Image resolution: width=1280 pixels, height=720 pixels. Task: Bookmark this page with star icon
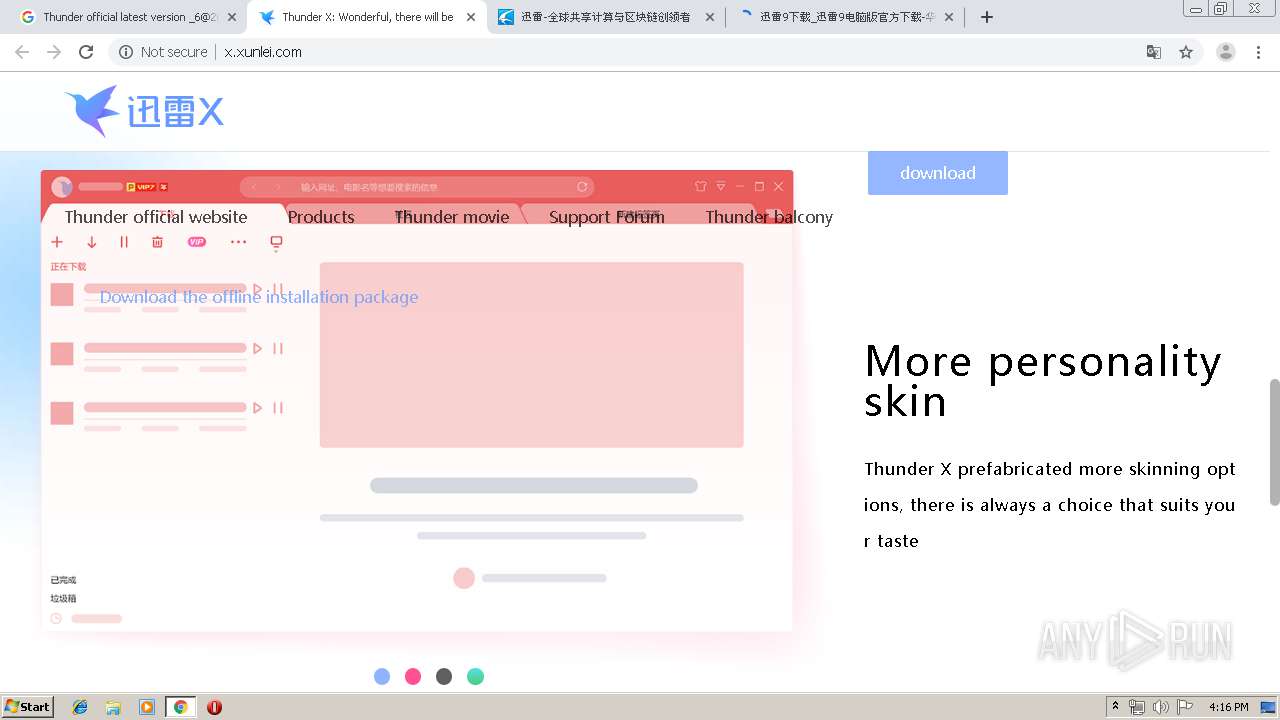click(1186, 52)
